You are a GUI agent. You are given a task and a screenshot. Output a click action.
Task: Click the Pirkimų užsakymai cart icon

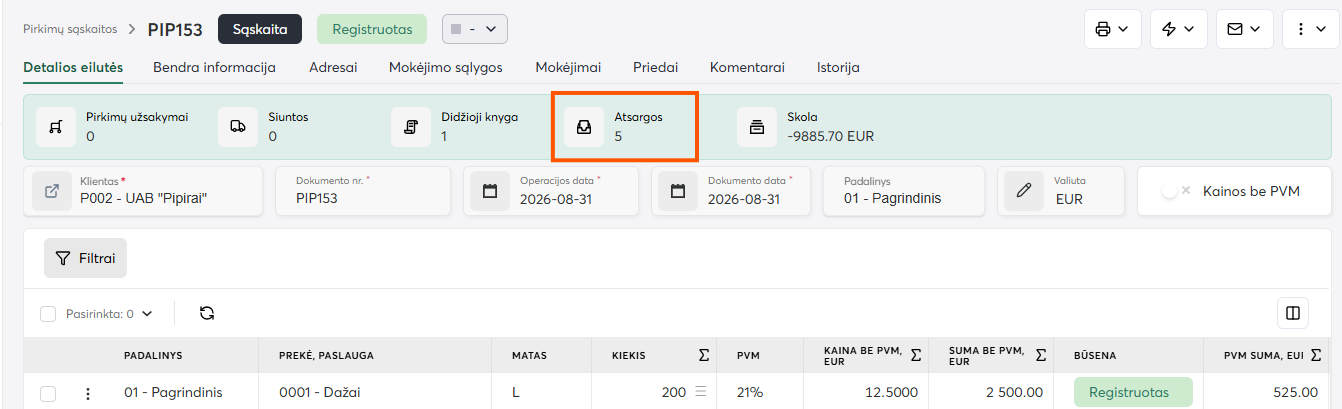click(x=56, y=127)
